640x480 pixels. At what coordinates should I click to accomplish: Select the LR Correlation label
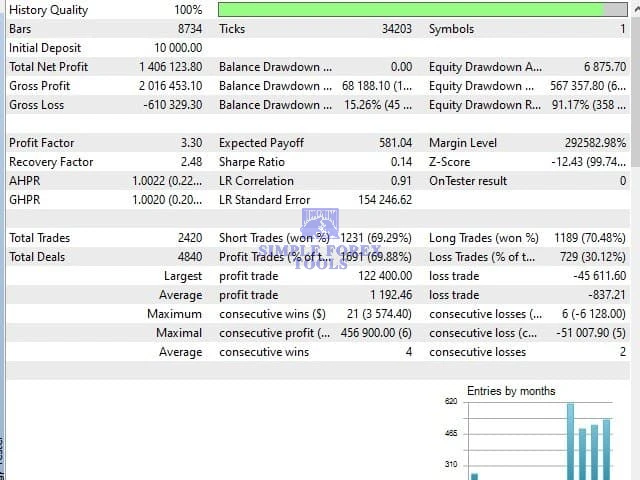click(256, 181)
